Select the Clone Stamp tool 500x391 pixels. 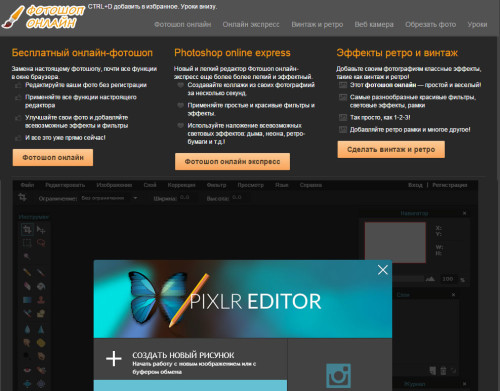pyautogui.click(x=41, y=300)
